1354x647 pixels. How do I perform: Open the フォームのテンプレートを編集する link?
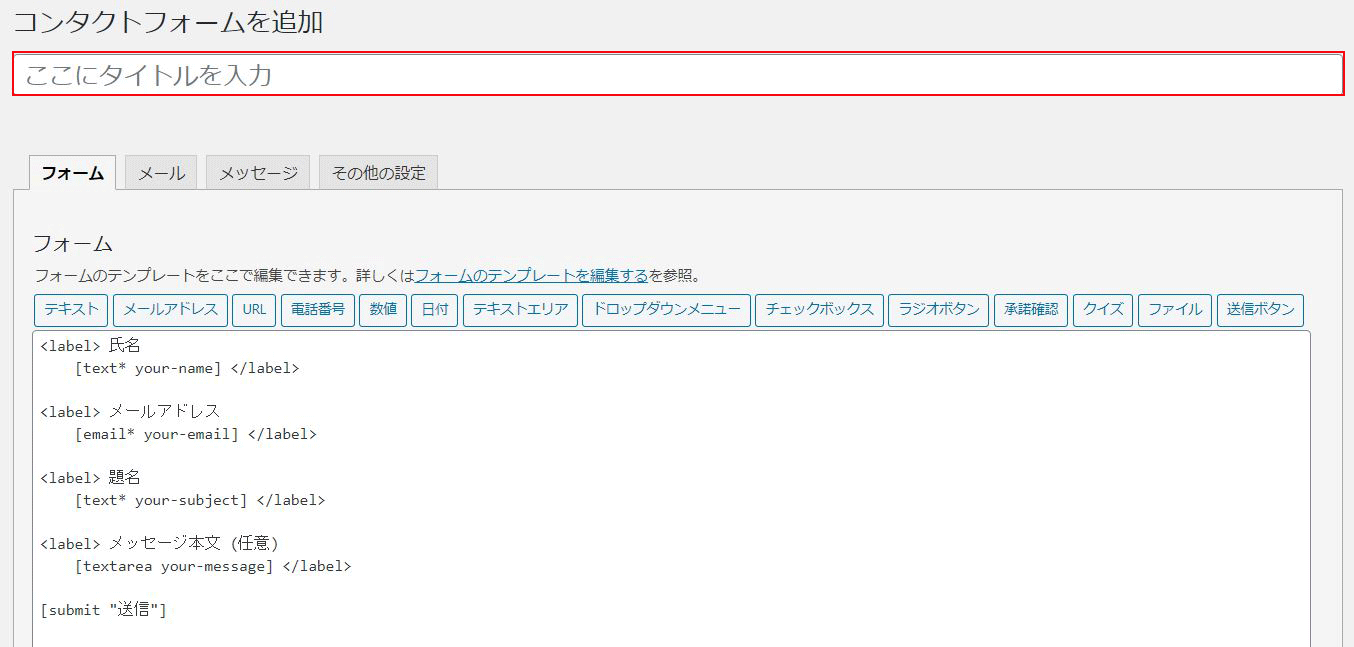click(531, 275)
